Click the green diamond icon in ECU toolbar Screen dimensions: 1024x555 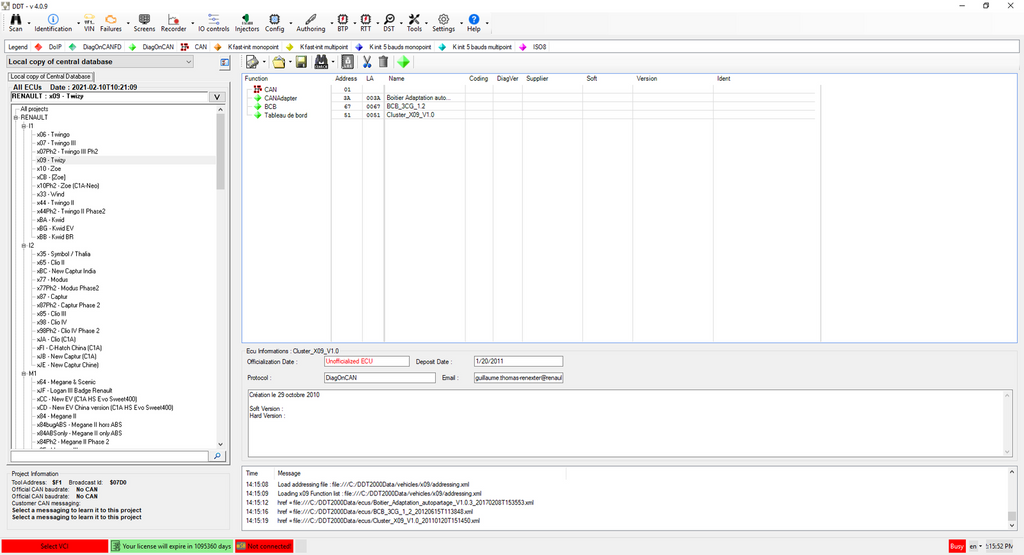(x=404, y=62)
